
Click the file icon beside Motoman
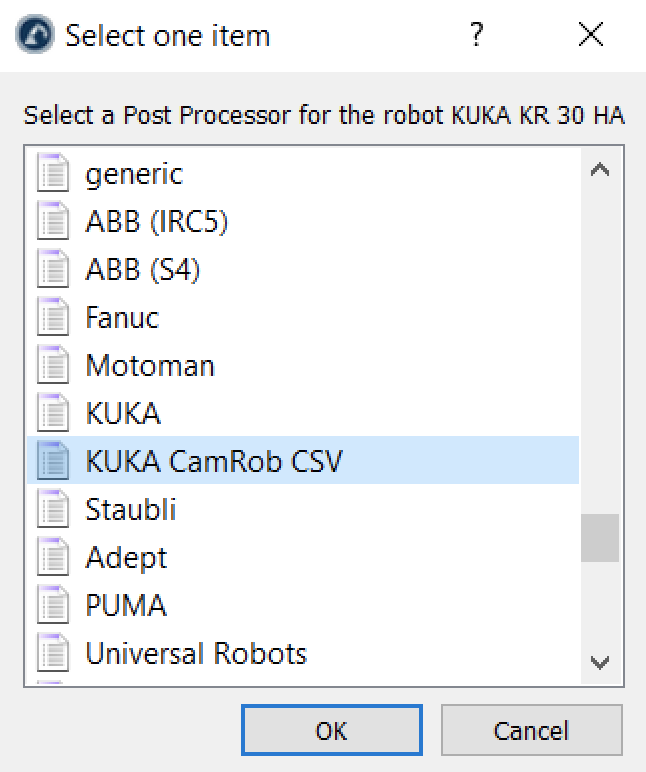pyautogui.click(x=52, y=366)
